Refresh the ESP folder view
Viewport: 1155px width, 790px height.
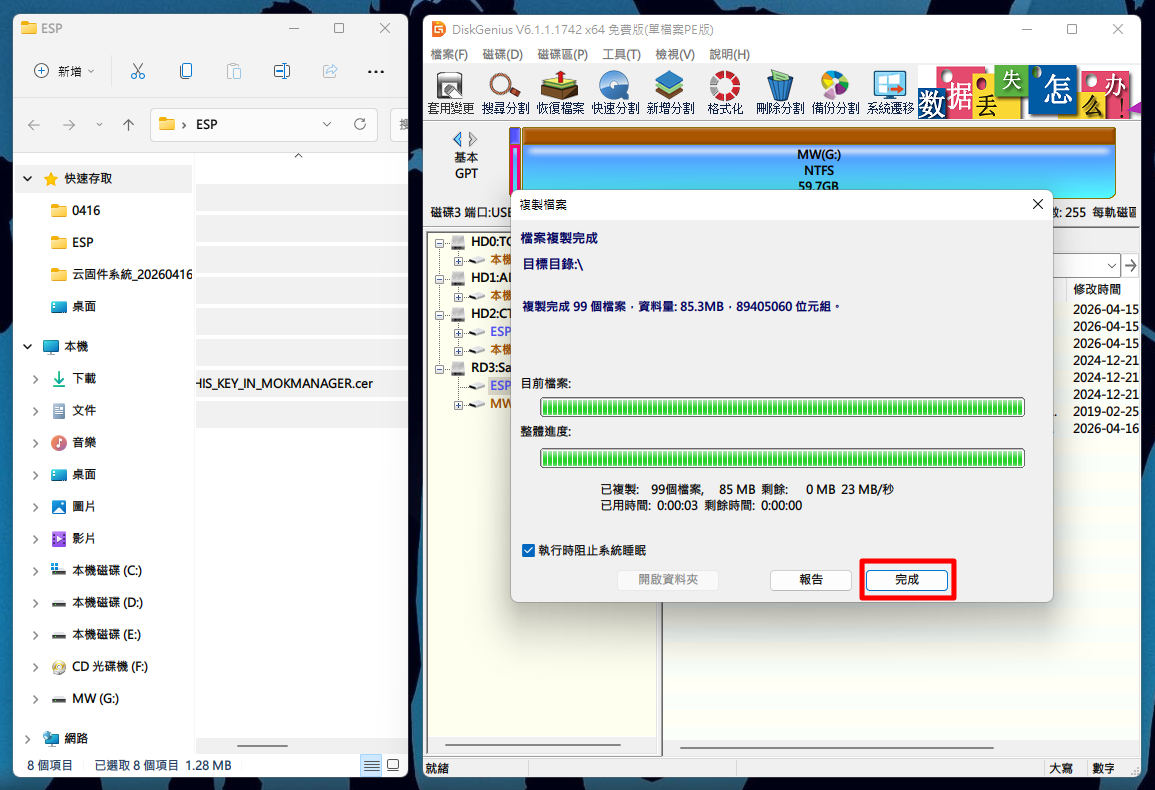coord(359,125)
